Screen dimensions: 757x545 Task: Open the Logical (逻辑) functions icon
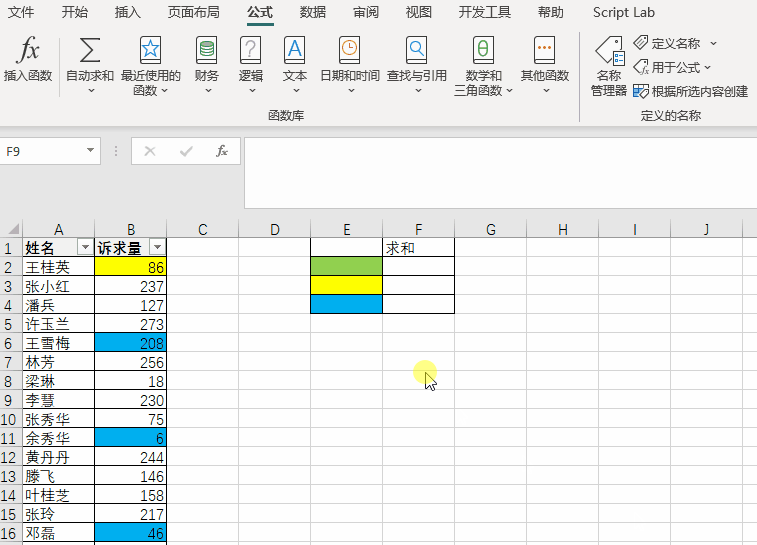click(x=251, y=50)
